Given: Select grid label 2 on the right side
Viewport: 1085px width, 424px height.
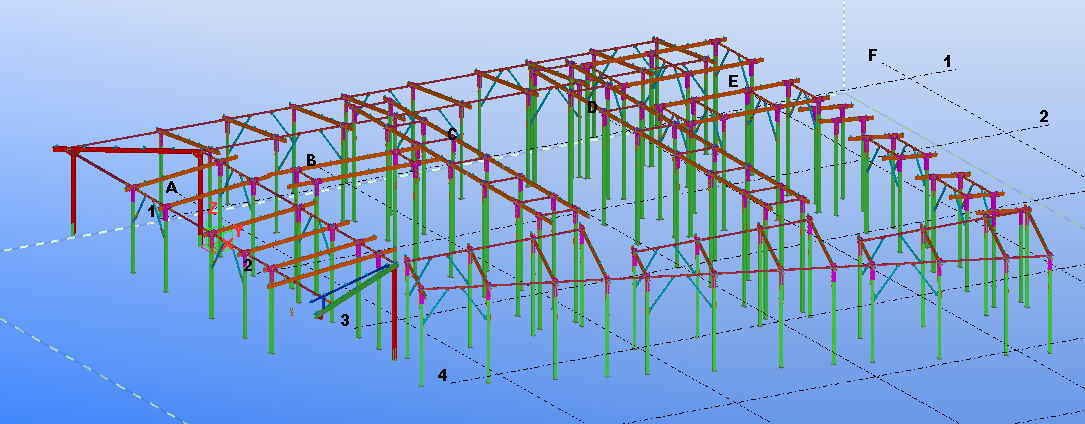Looking at the screenshot, I should tap(1043, 116).
